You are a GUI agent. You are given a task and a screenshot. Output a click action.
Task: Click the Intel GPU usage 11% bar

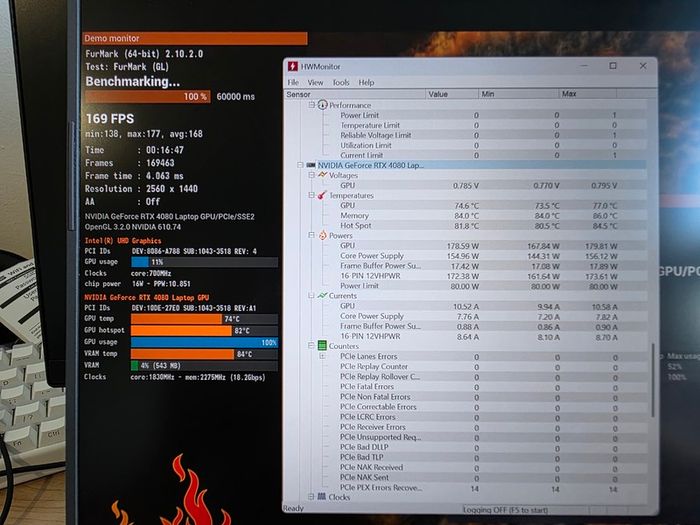coord(204,262)
